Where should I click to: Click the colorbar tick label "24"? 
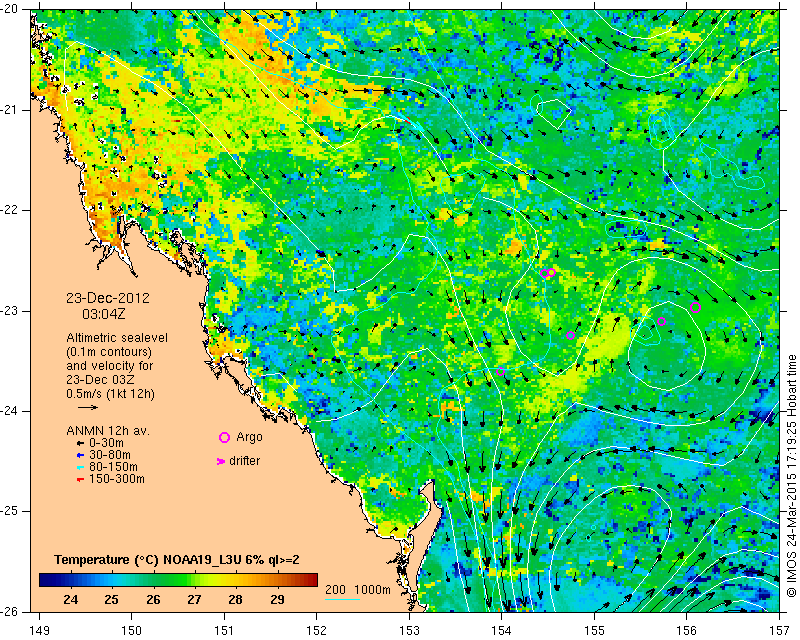(x=71, y=599)
